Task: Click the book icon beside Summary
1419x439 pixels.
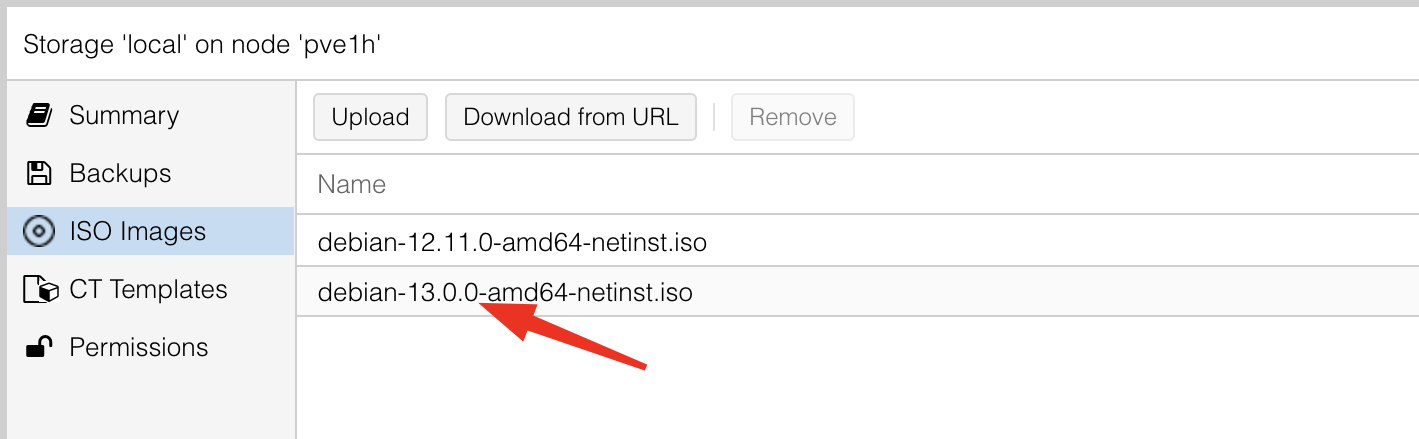Action: pyautogui.click(x=39, y=115)
